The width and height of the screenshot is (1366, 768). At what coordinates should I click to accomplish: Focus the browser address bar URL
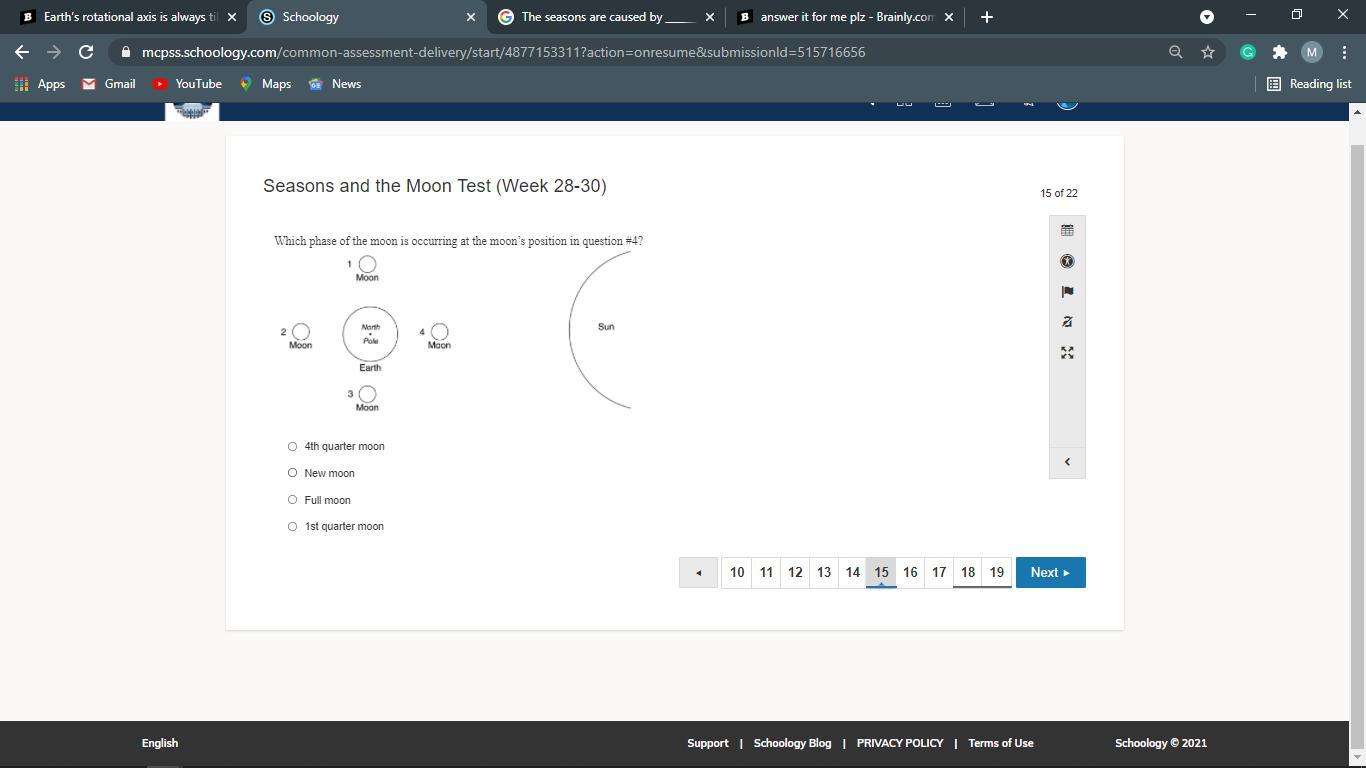(503, 52)
